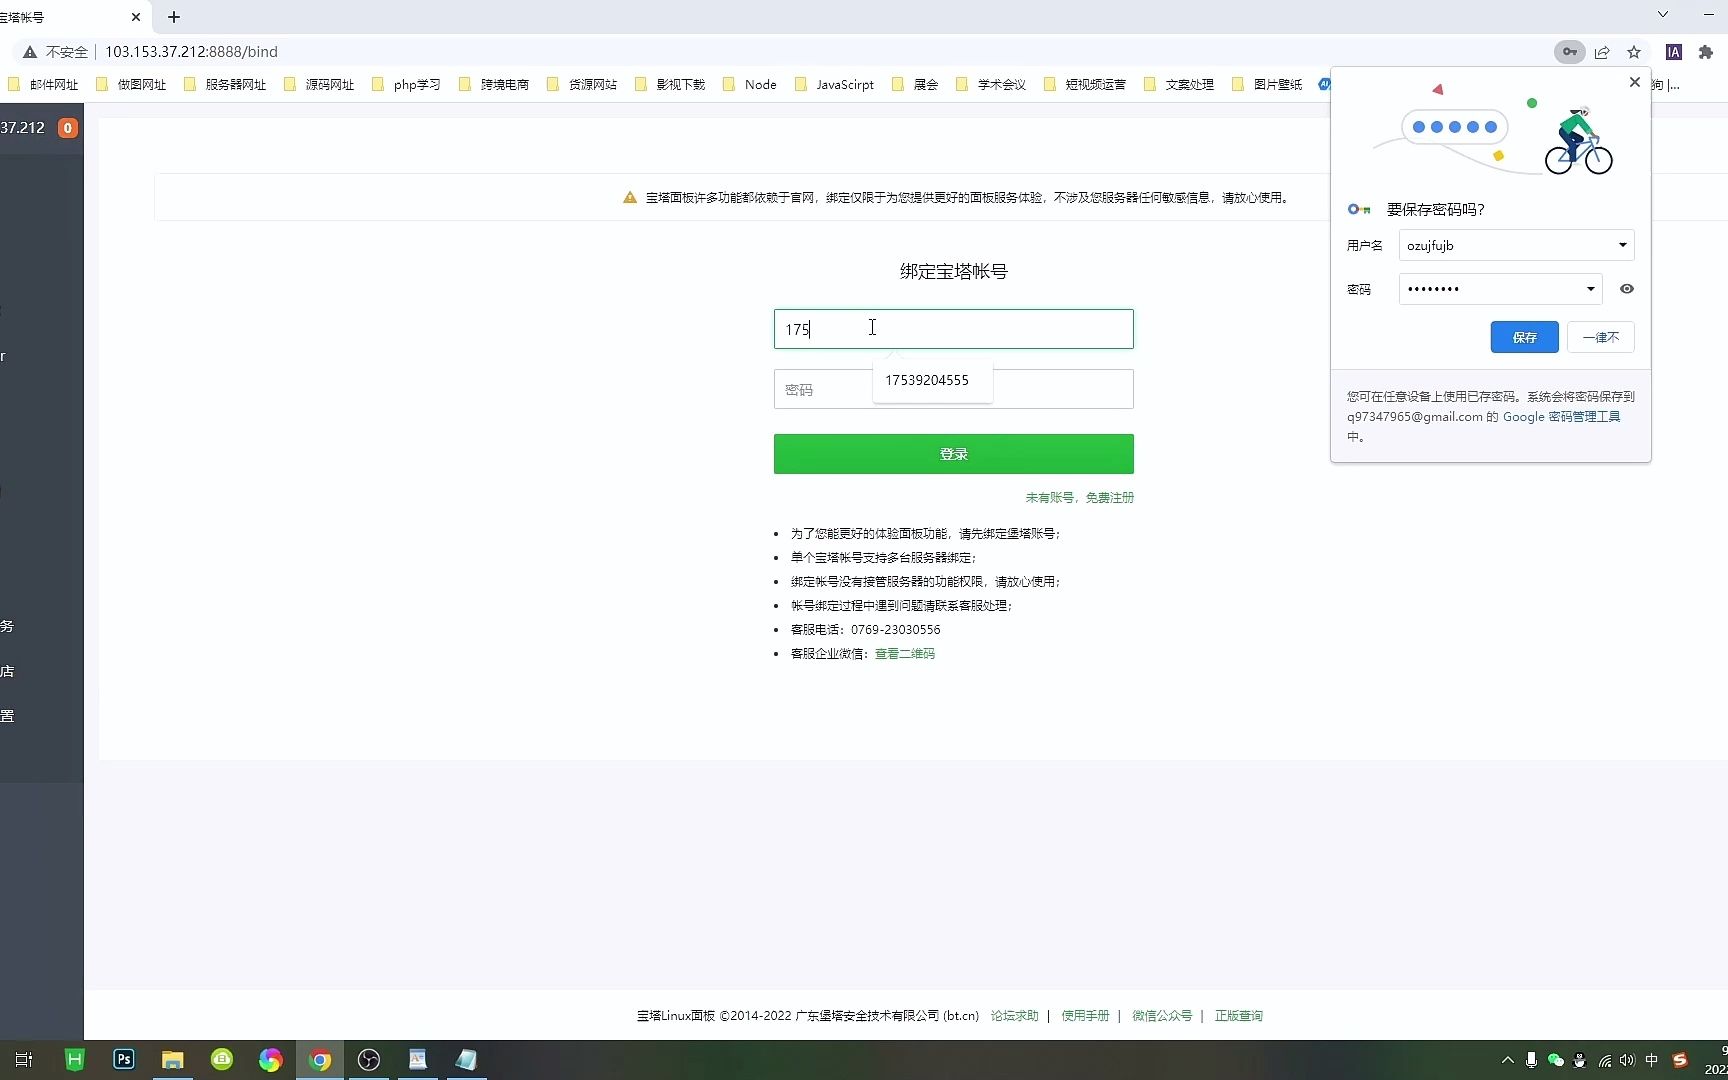Open 正版查询 footer link
Screen dimensions: 1728x1080
(1239, 1015)
